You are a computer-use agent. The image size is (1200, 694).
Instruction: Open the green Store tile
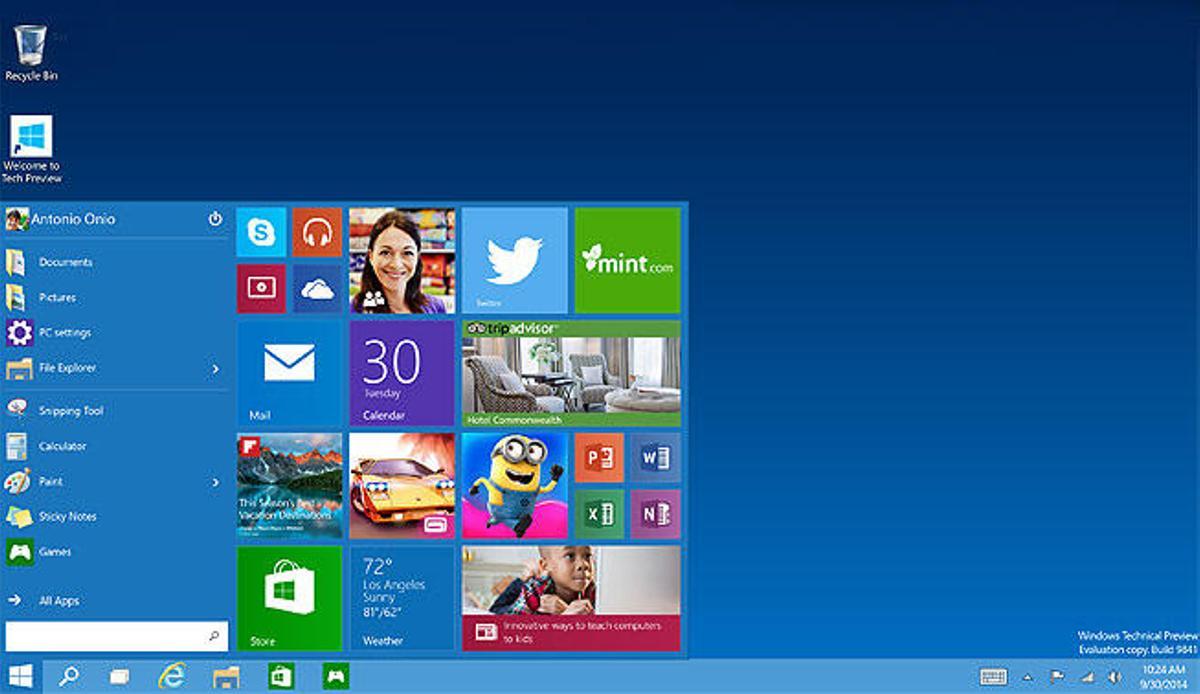click(x=289, y=598)
